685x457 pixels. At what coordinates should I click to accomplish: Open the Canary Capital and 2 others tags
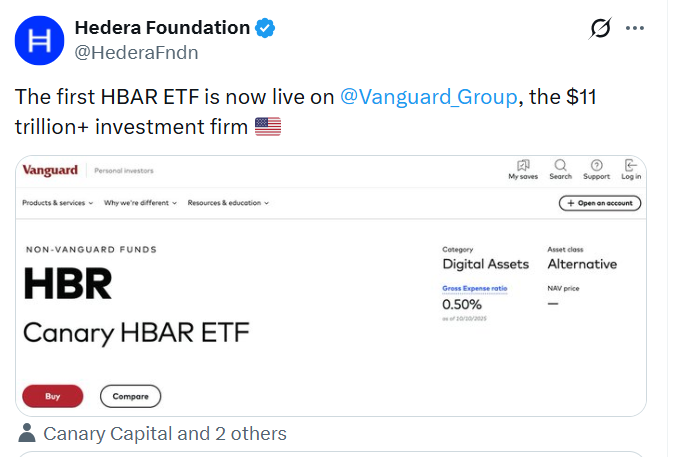(164, 433)
